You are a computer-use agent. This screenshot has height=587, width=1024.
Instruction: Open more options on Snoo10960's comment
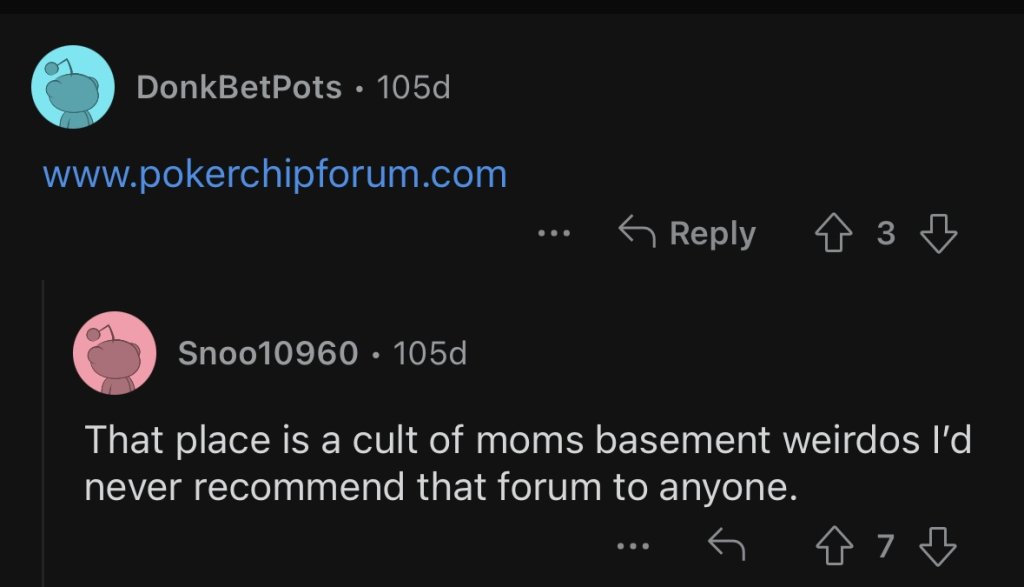632,546
